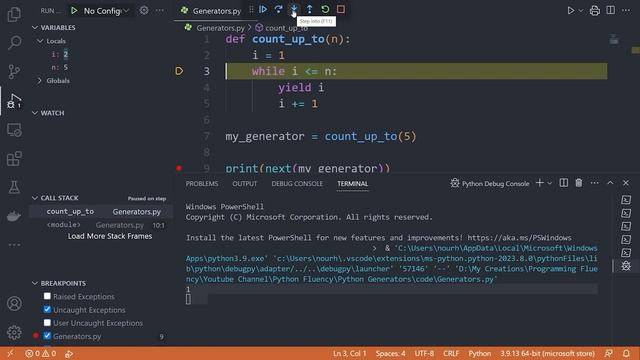Open the Extensions view
The image size is (640, 360).
click(x=14, y=159)
